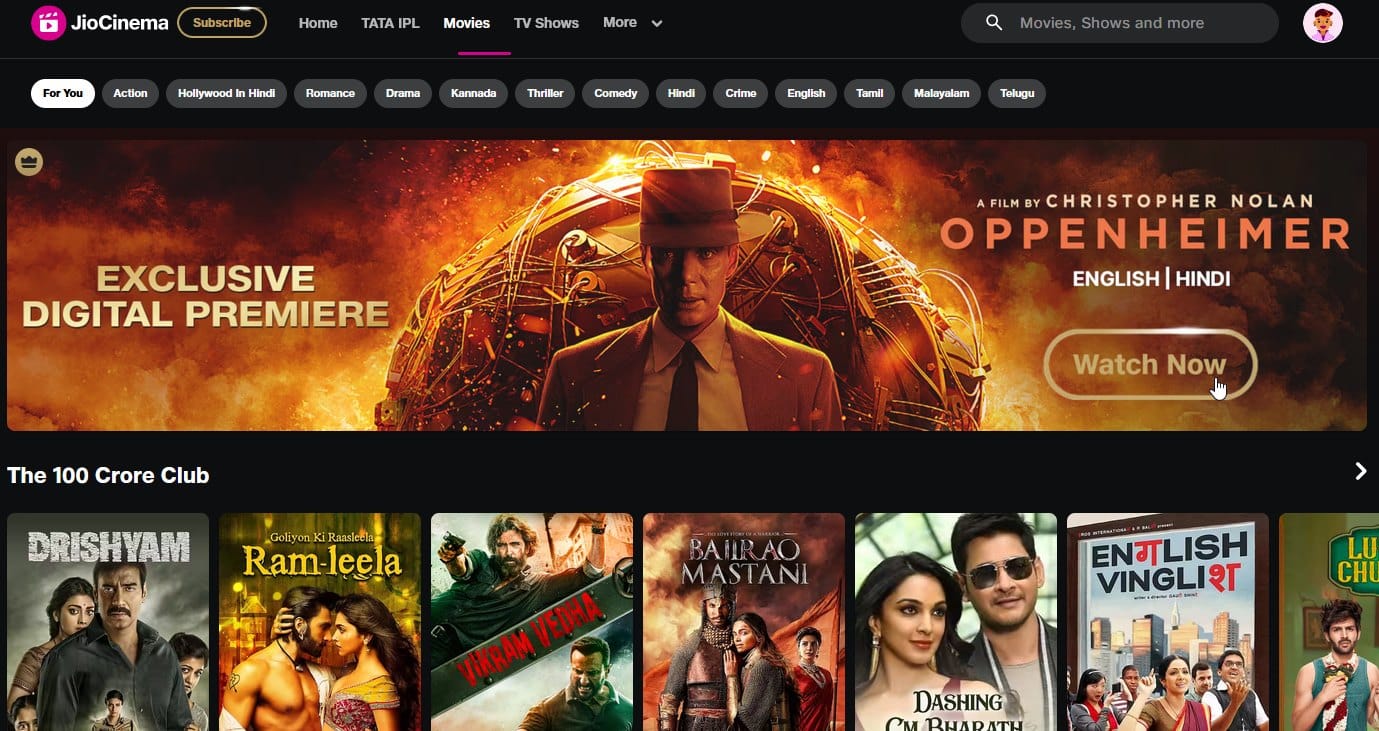The height and width of the screenshot is (731, 1379).
Task: Open the Dashing CM Bharath poster
Action: [956, 622]
